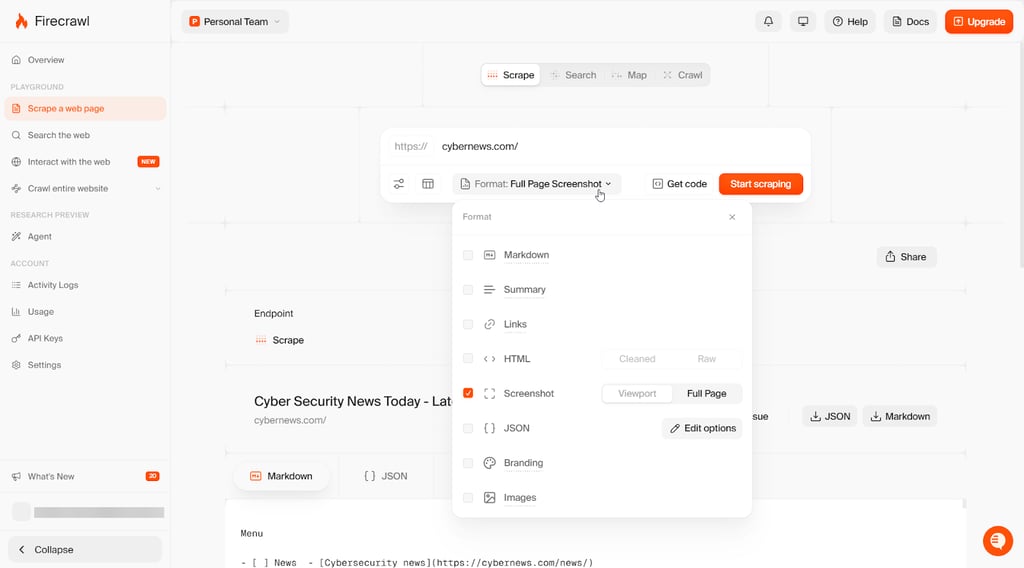This screenshot has height=568, width=1024.
Task: Click the Cyber Security News Today title
Action: point(353,402)
